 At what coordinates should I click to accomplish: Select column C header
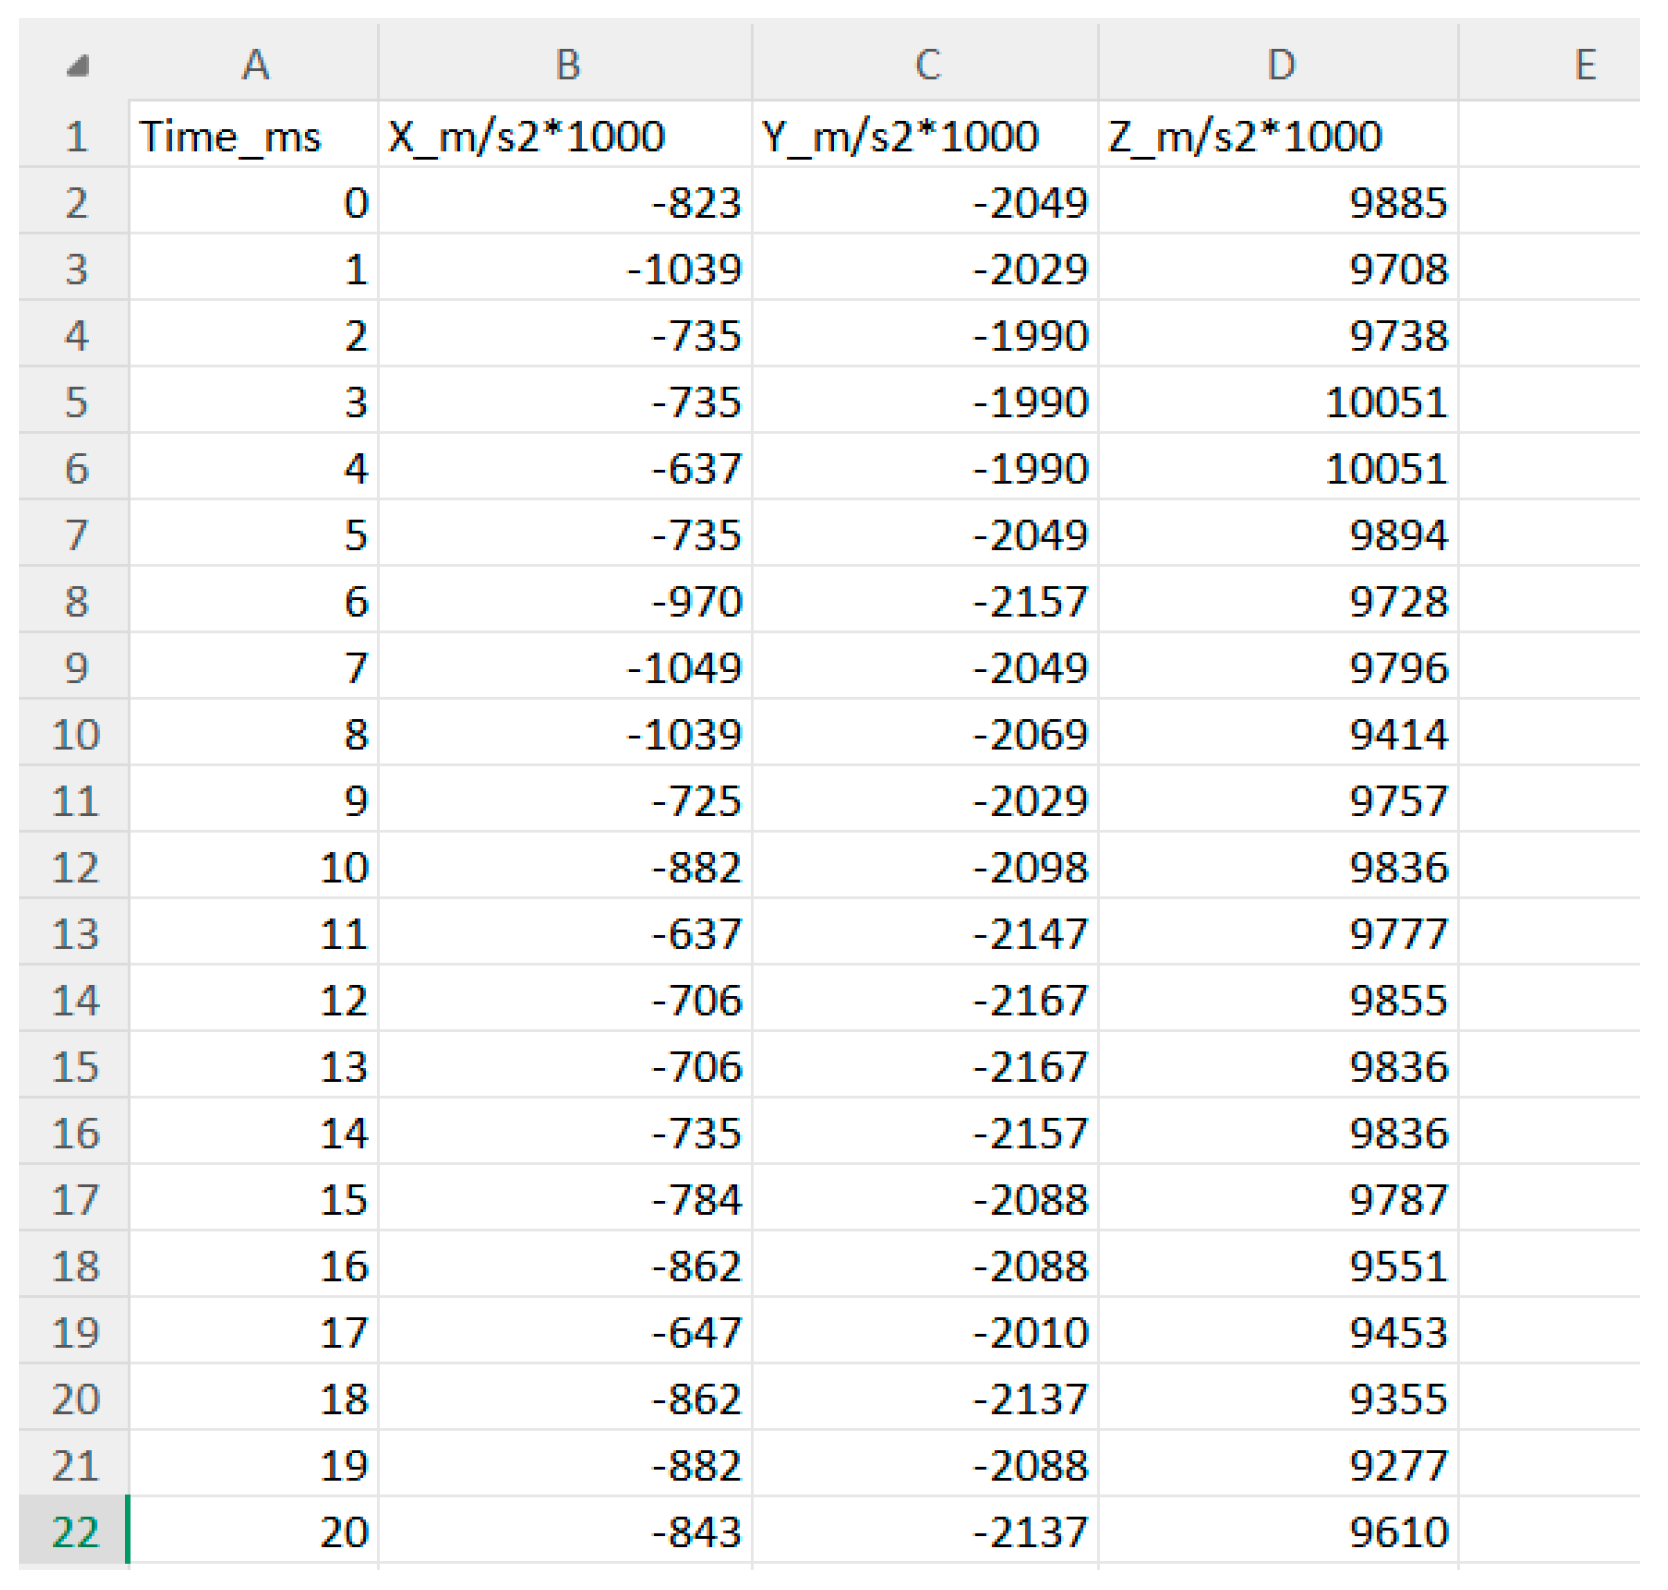pyautogui.click(x=926, y=65)
